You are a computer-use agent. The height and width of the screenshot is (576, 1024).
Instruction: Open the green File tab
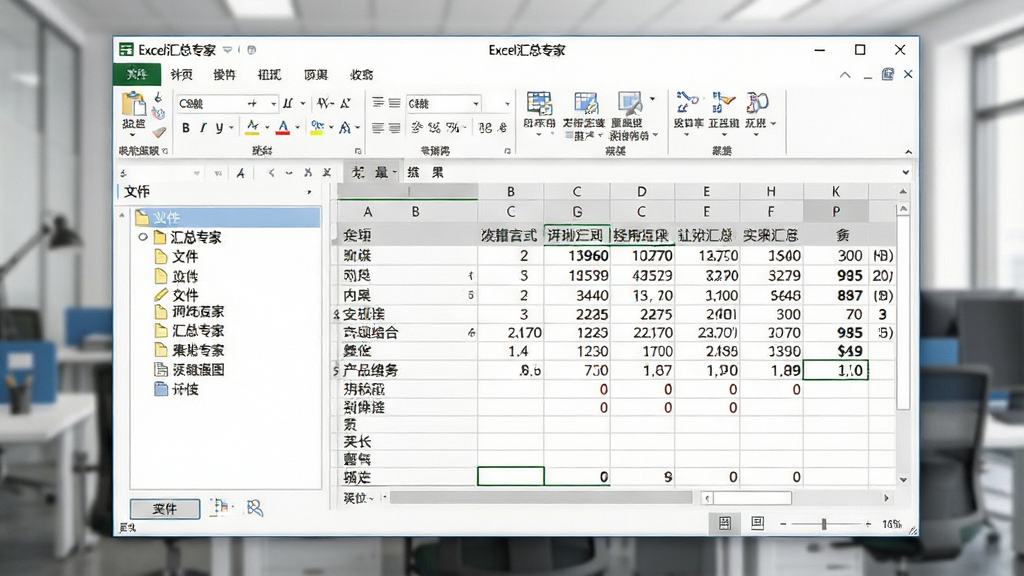(136, 74)
